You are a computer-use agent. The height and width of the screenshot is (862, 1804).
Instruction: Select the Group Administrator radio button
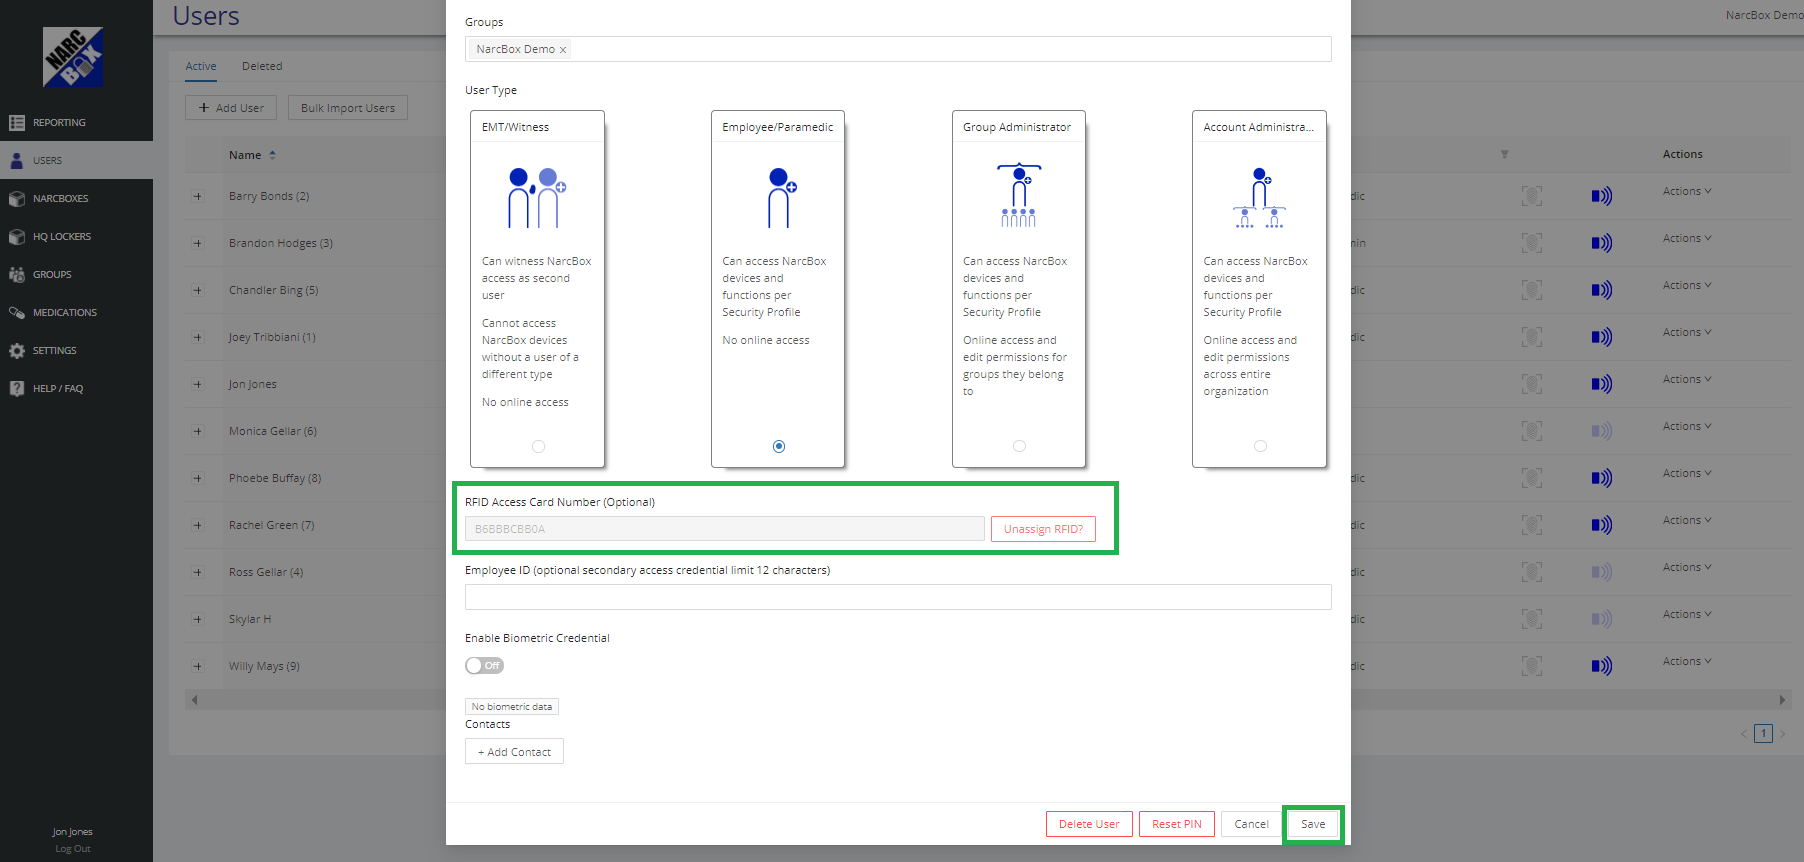pos(1019,447)
